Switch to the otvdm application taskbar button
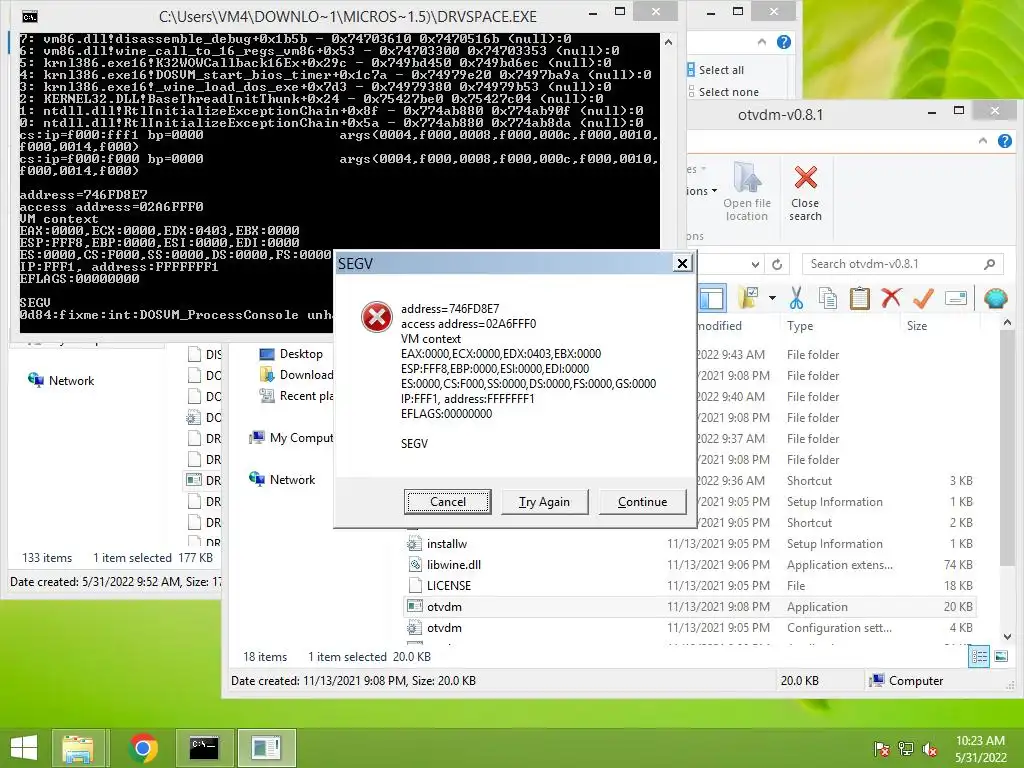Image resolution: width=1024 pixels, height=768 pixels. 266,748
